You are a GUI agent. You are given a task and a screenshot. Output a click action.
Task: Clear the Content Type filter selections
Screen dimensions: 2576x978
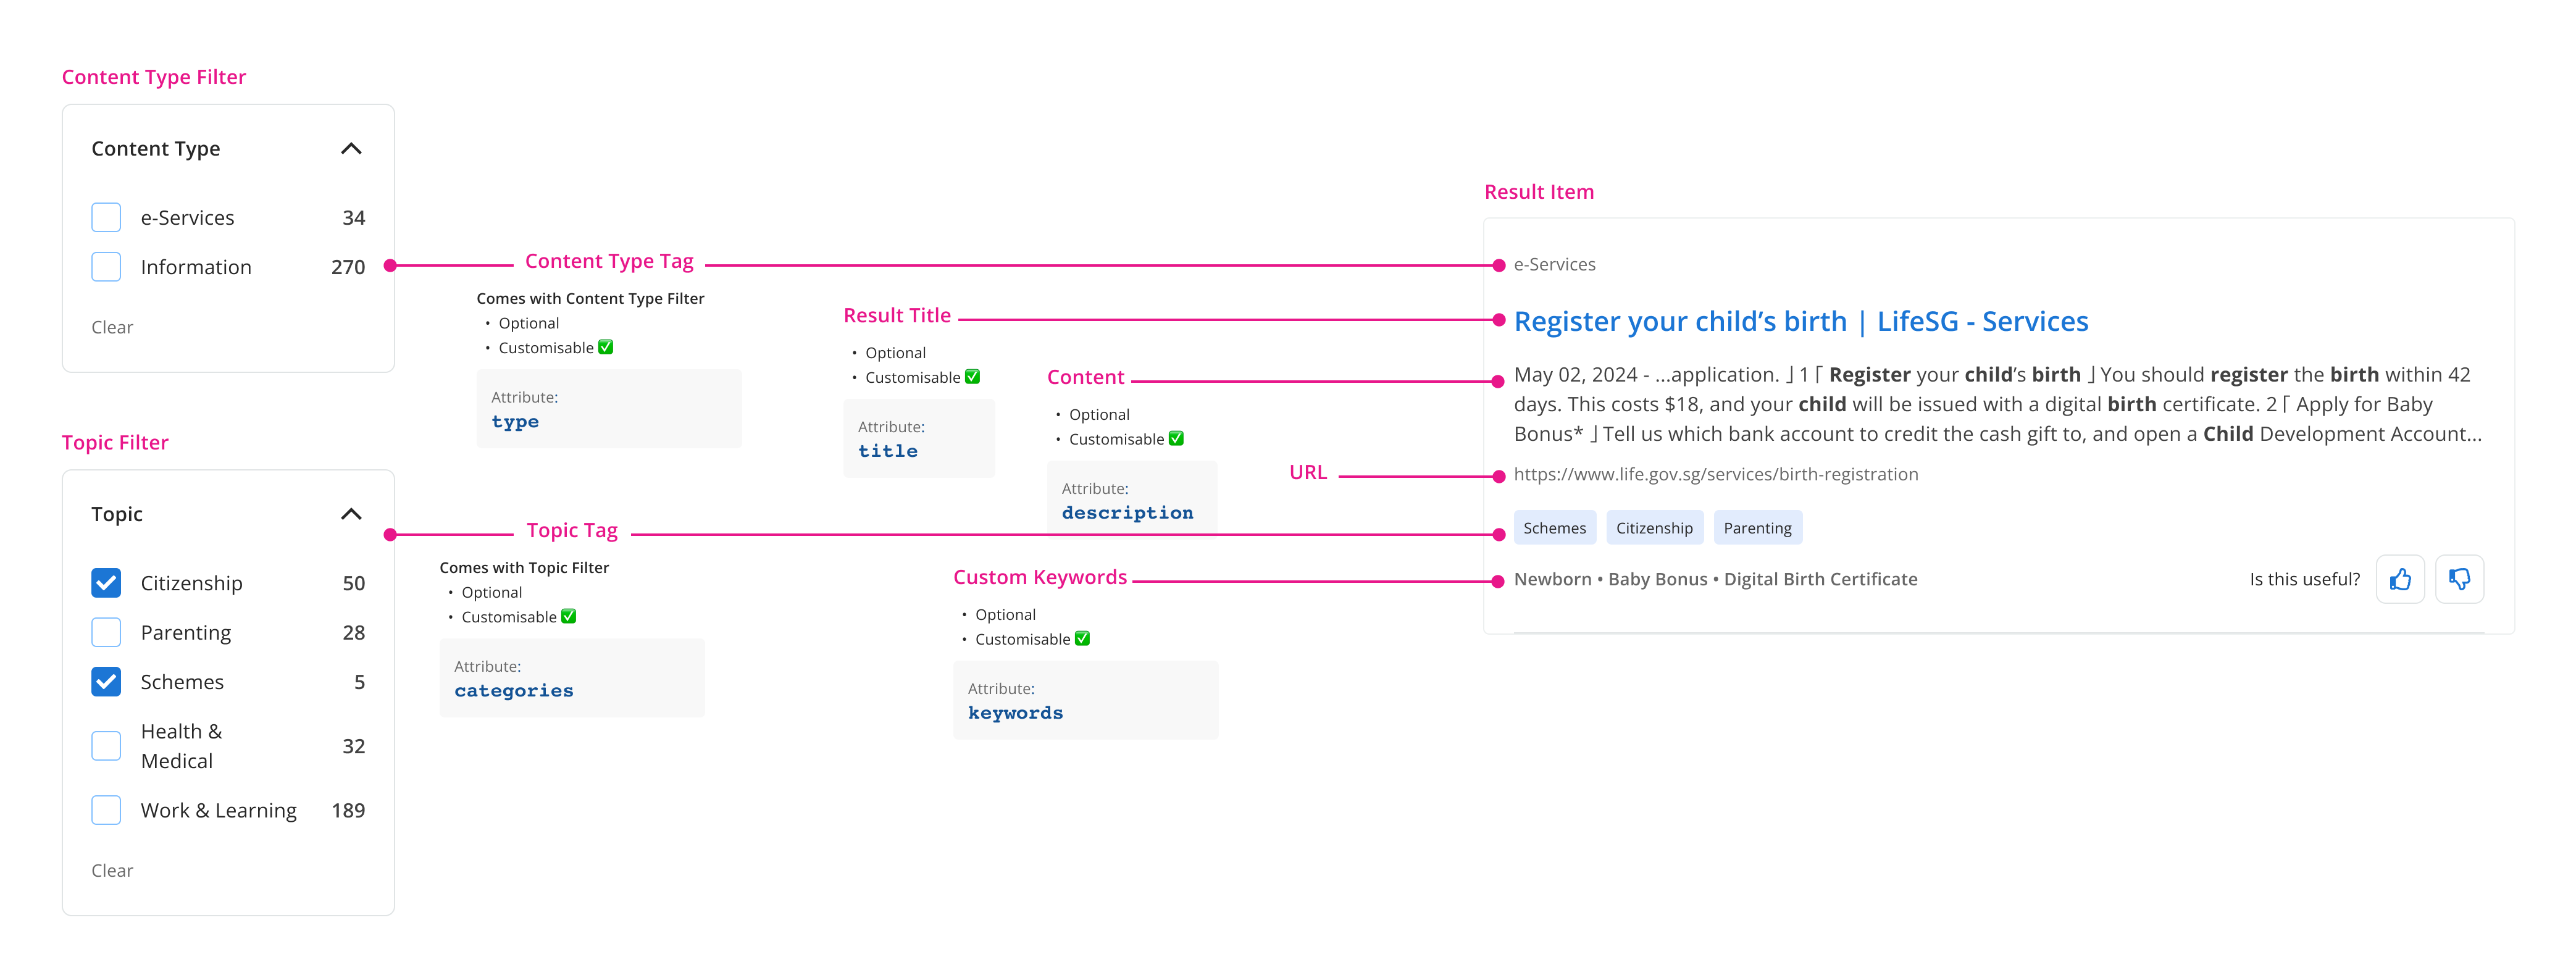(x=112, y=326)
